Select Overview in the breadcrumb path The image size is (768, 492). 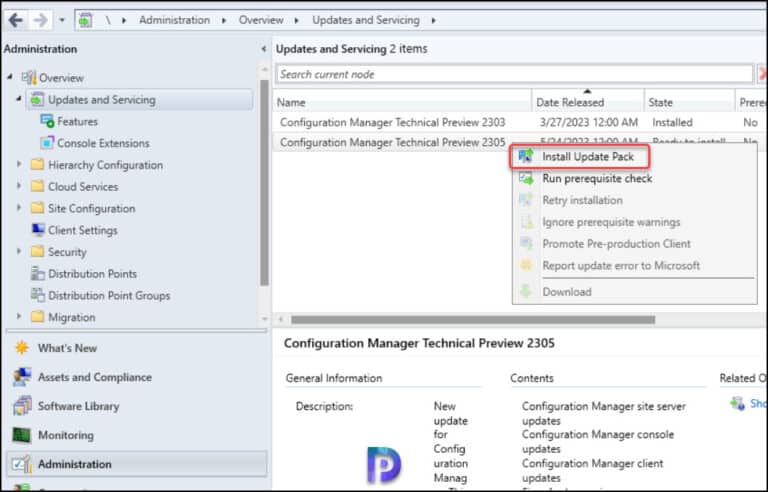[x=261, y=20]
